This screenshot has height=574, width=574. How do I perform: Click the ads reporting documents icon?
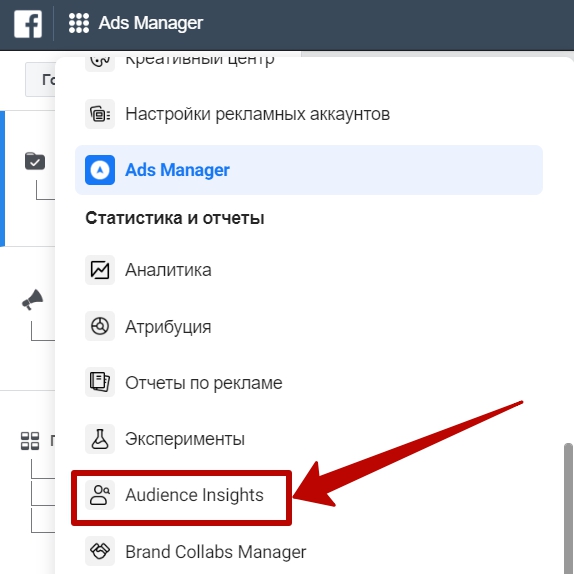pyautogui.click(x=100, y=382)
